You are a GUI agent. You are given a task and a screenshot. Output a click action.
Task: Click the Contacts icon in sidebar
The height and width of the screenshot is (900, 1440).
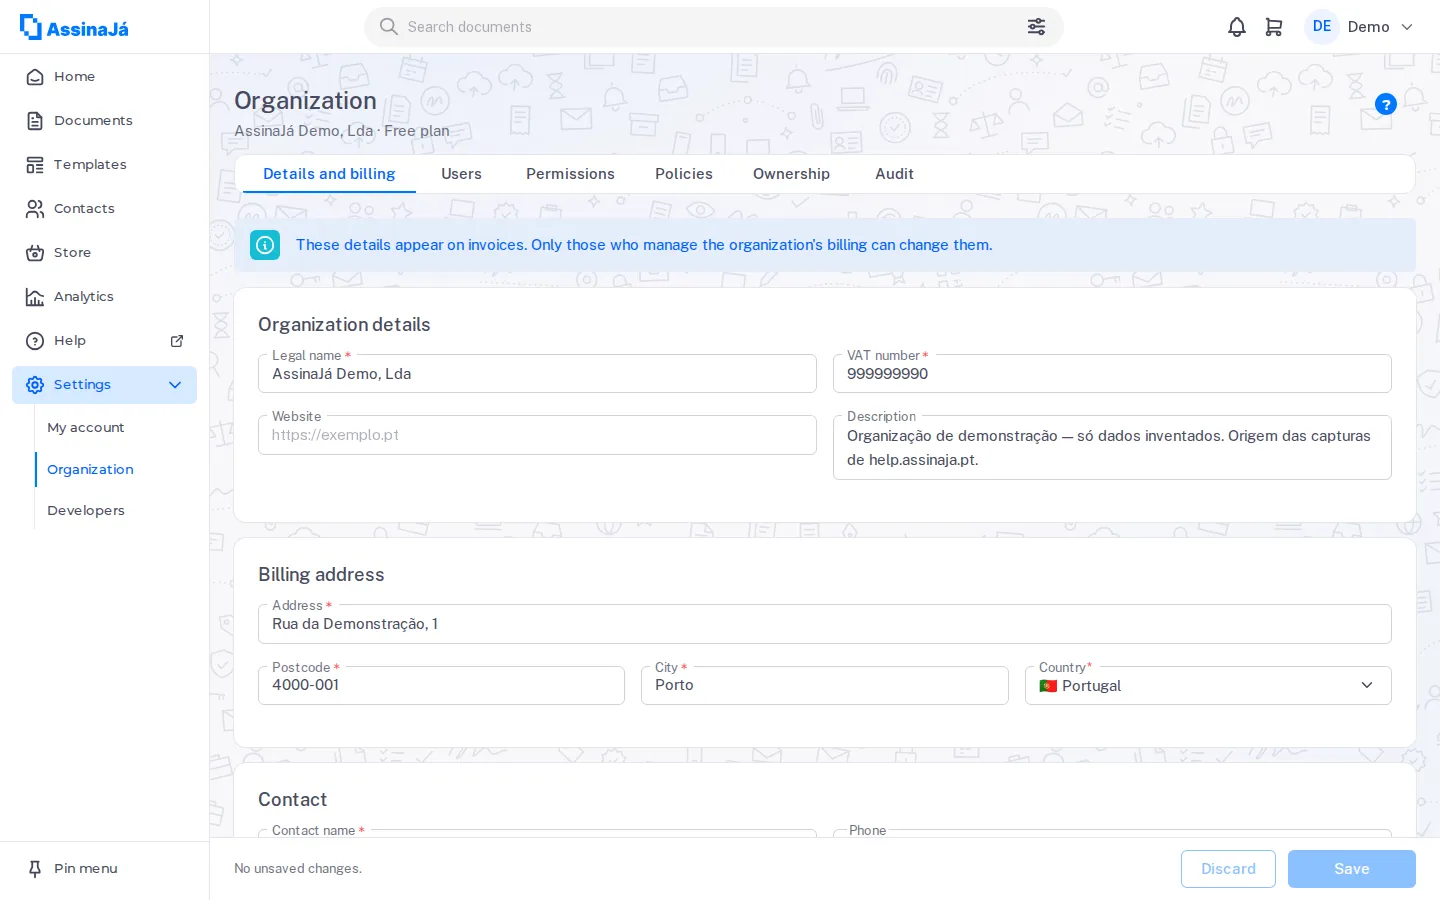tap(35, 209)
